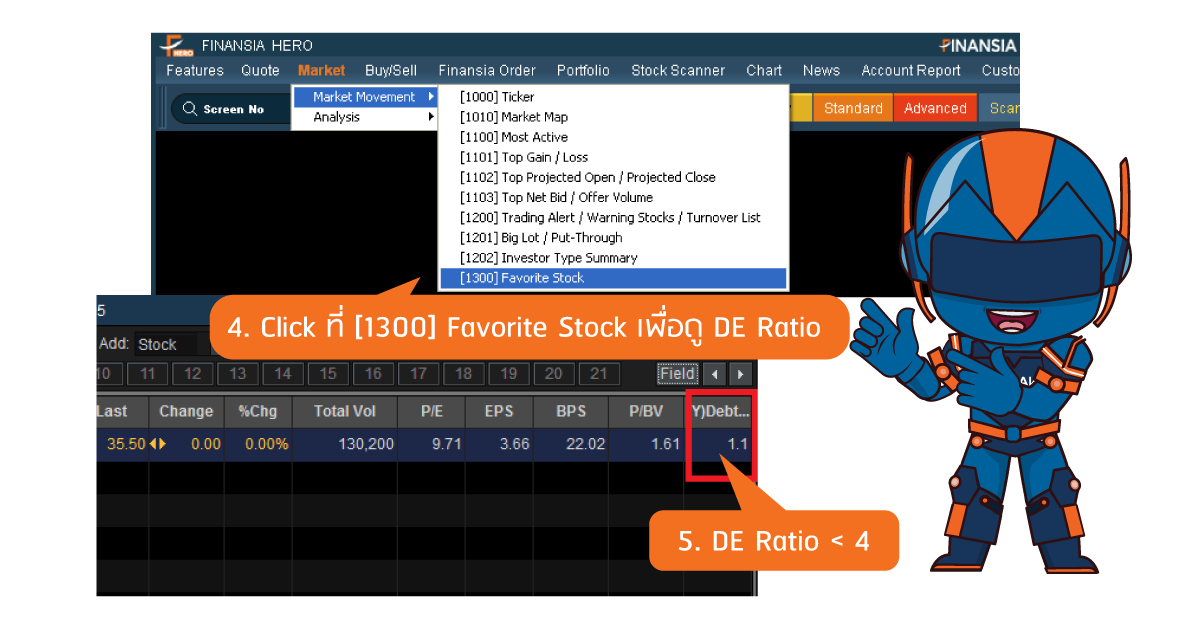Click the BPS column header
This screenshot has width=1200, height=639.
click(x=571, y=411)
